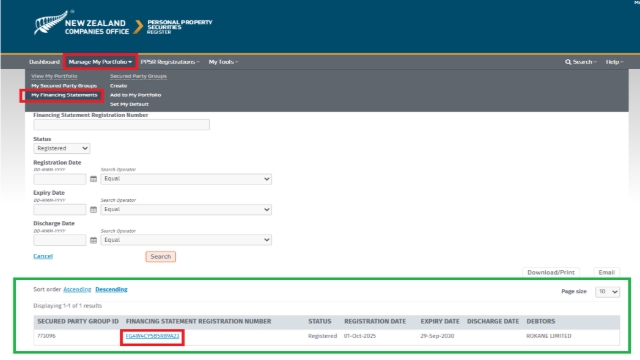Sort results Ascending
This screenshot has height=360, width=640.
77,289
